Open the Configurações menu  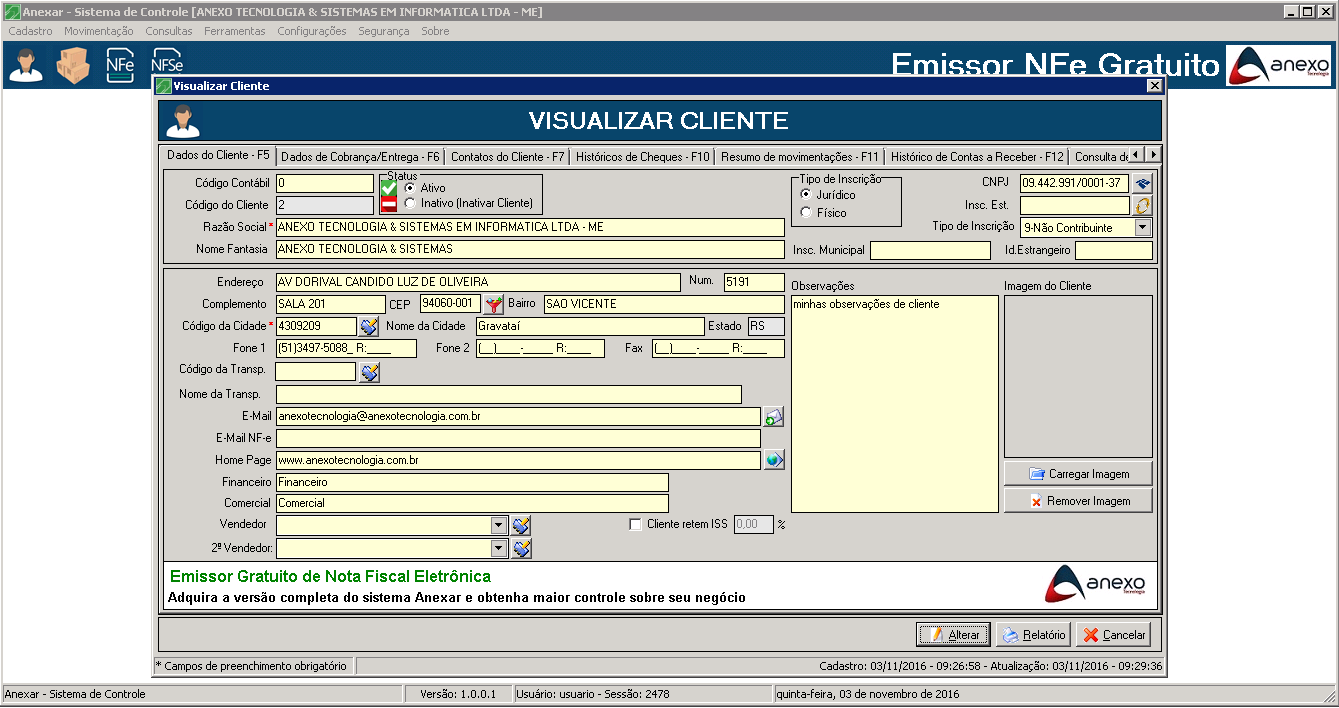(312, 31)
